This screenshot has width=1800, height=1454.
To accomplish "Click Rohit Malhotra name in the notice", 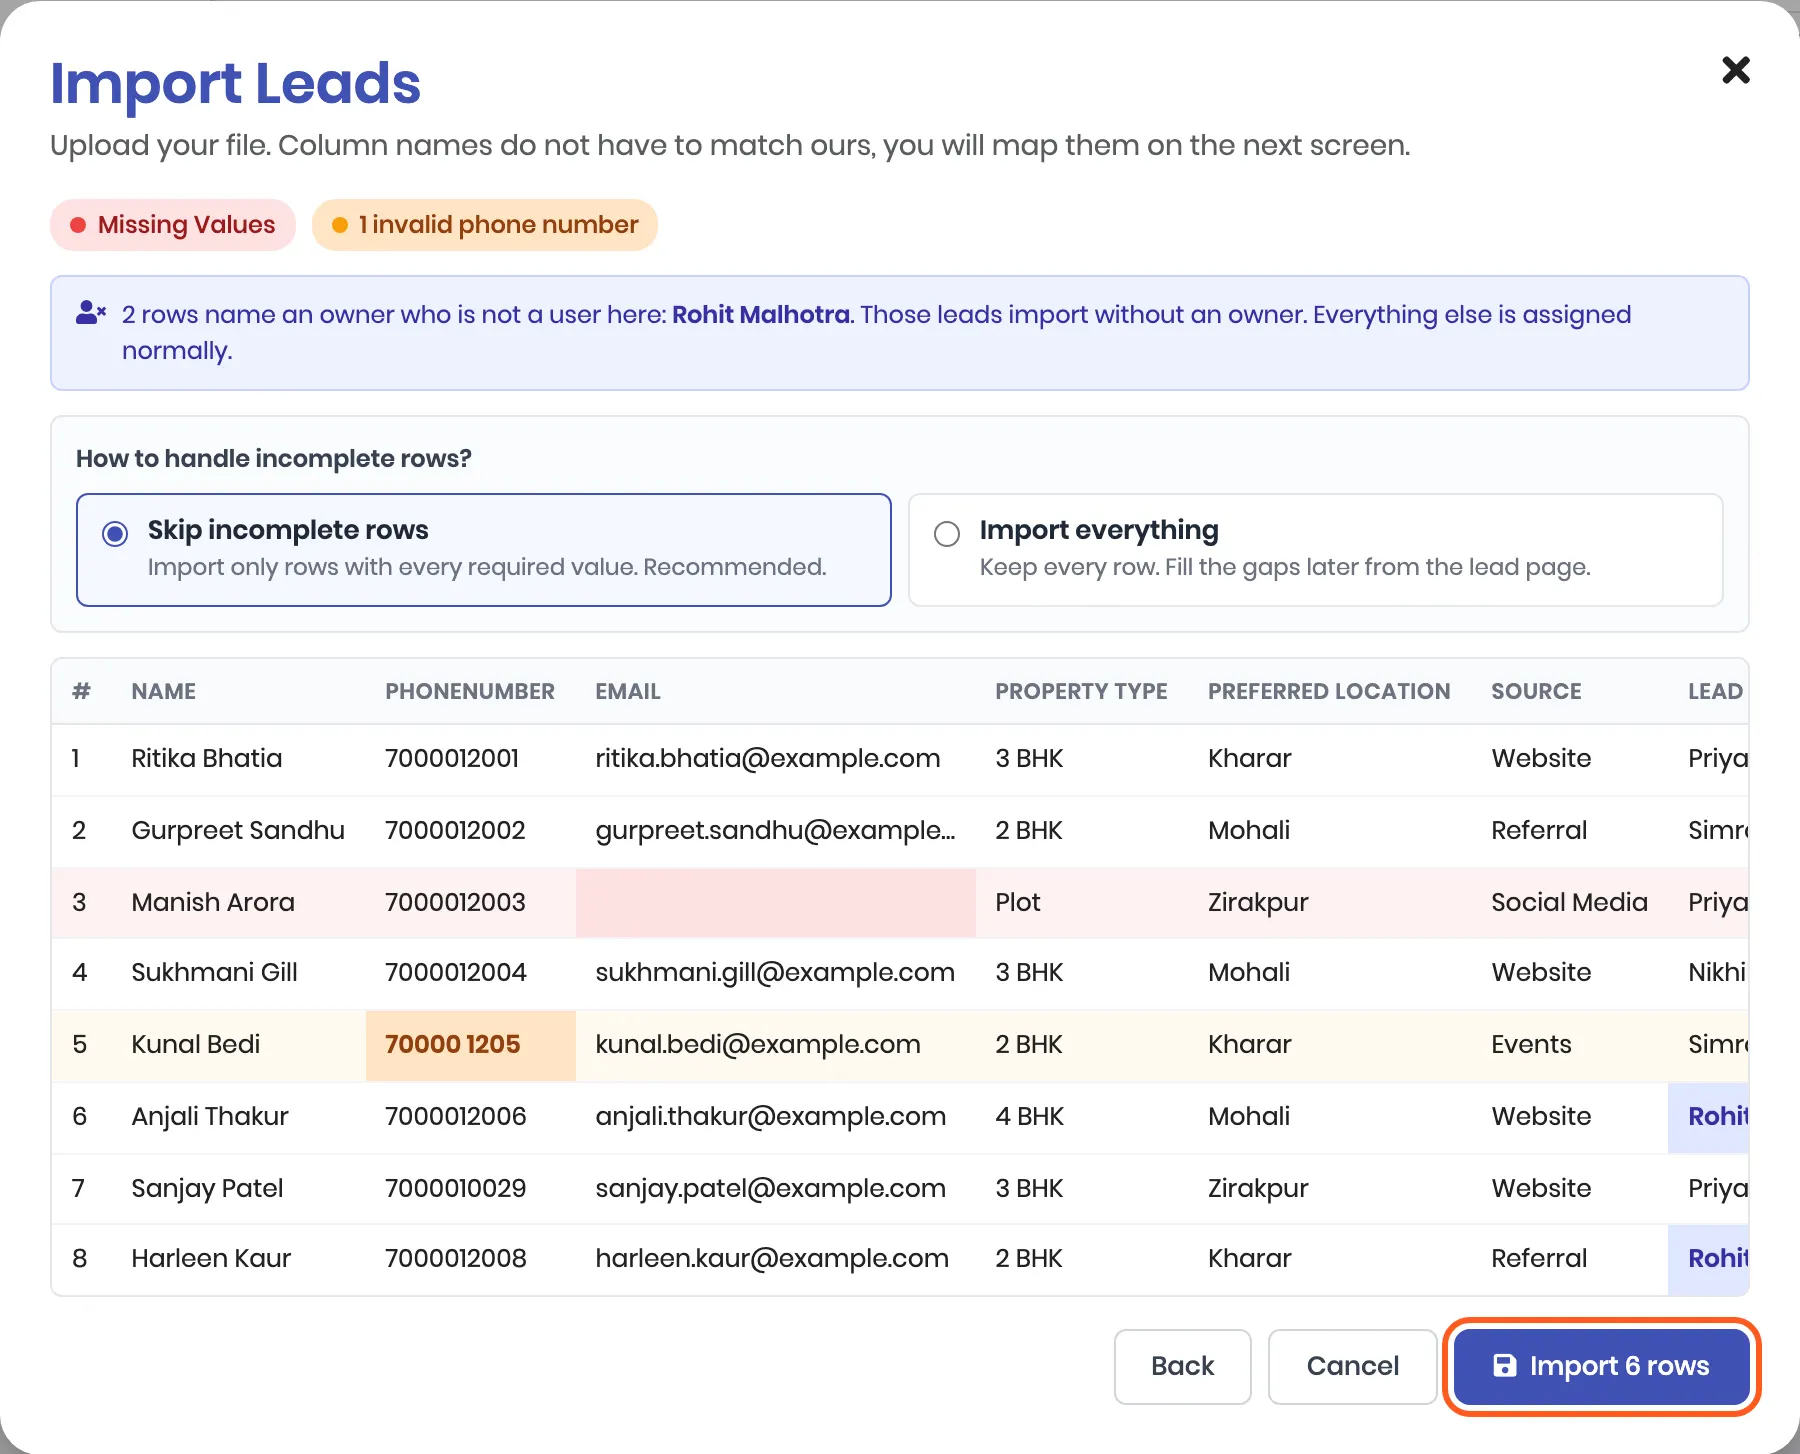I will [761, 314].
